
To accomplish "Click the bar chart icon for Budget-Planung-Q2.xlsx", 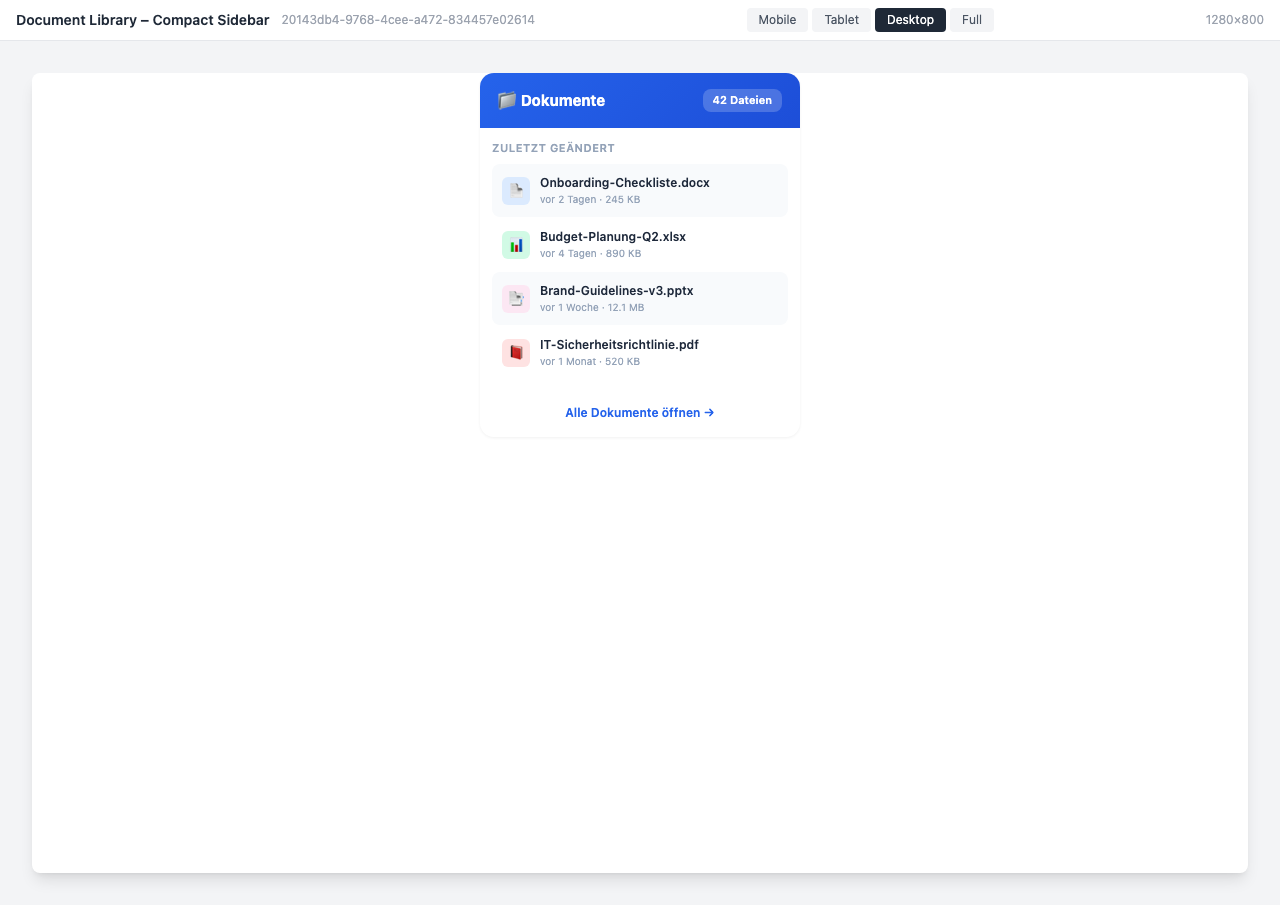I will coord(515,244).
